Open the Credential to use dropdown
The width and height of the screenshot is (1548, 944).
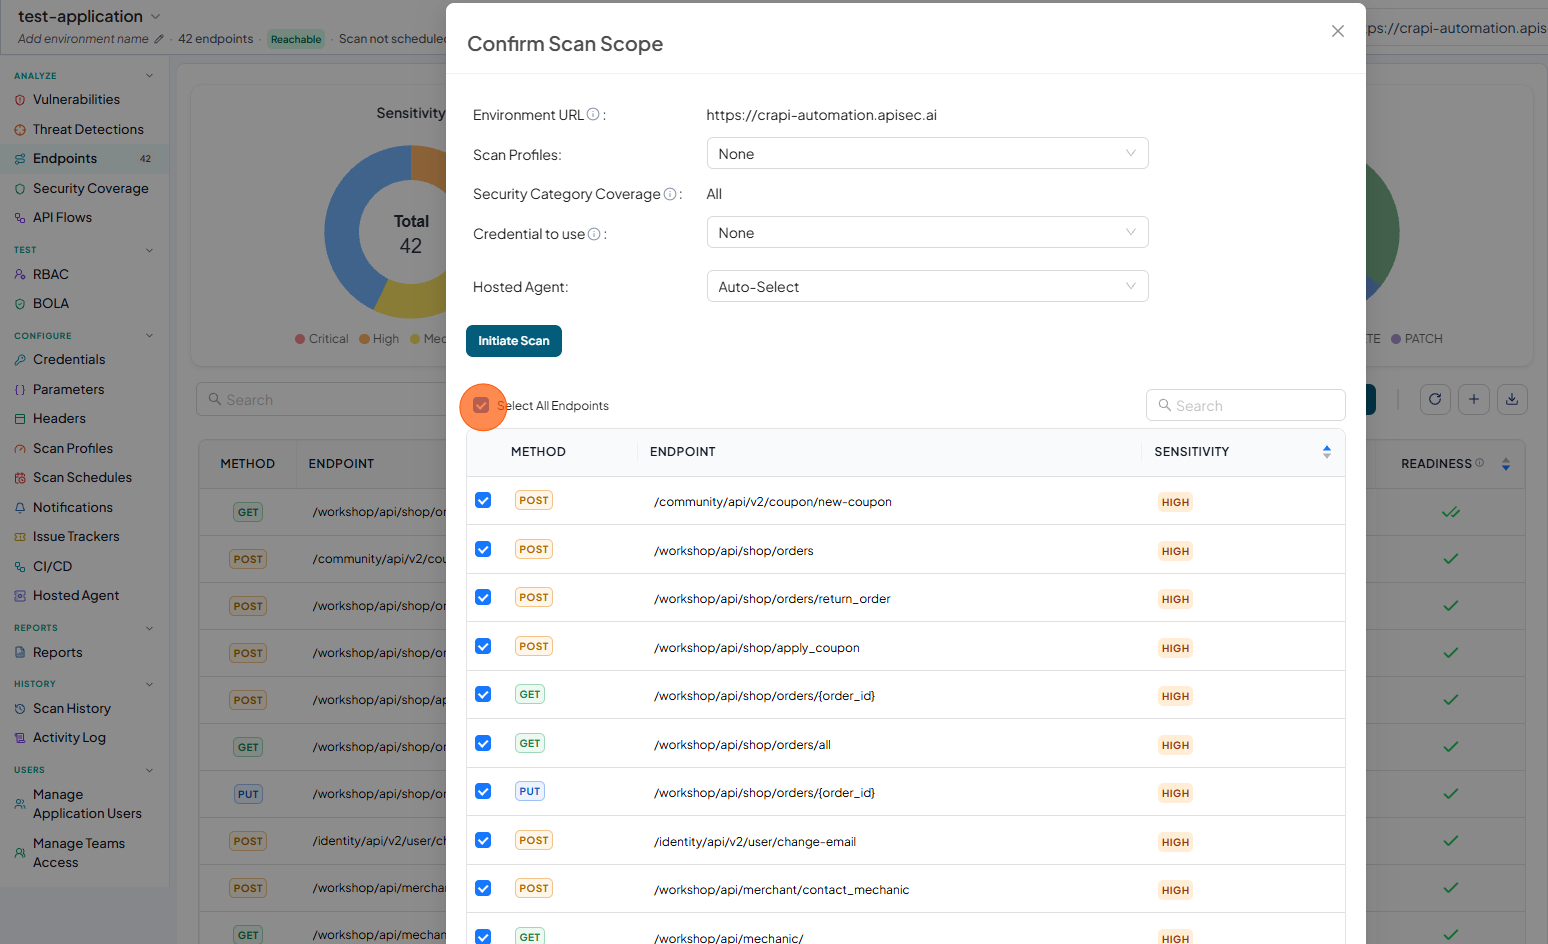click(927, 233)
